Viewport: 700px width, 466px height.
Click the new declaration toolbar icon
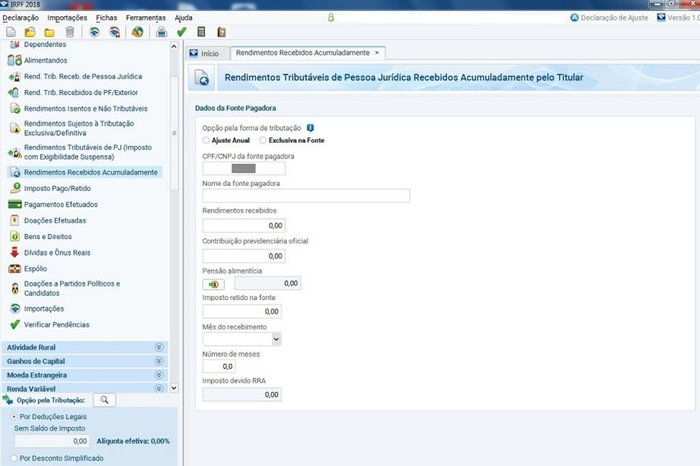tap(11, 32)
